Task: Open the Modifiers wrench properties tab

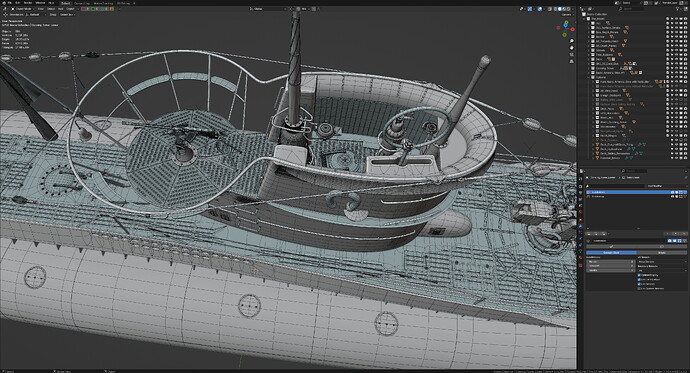Action: point(580,226)
